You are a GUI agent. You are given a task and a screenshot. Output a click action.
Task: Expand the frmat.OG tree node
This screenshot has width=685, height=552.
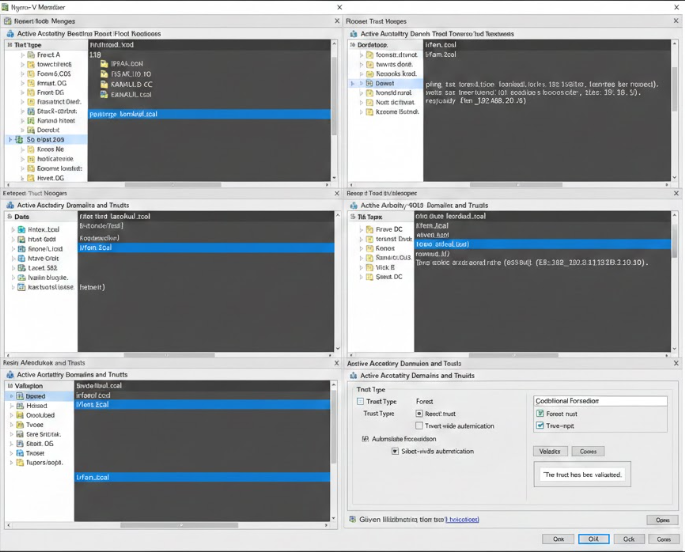coord(22,83)
